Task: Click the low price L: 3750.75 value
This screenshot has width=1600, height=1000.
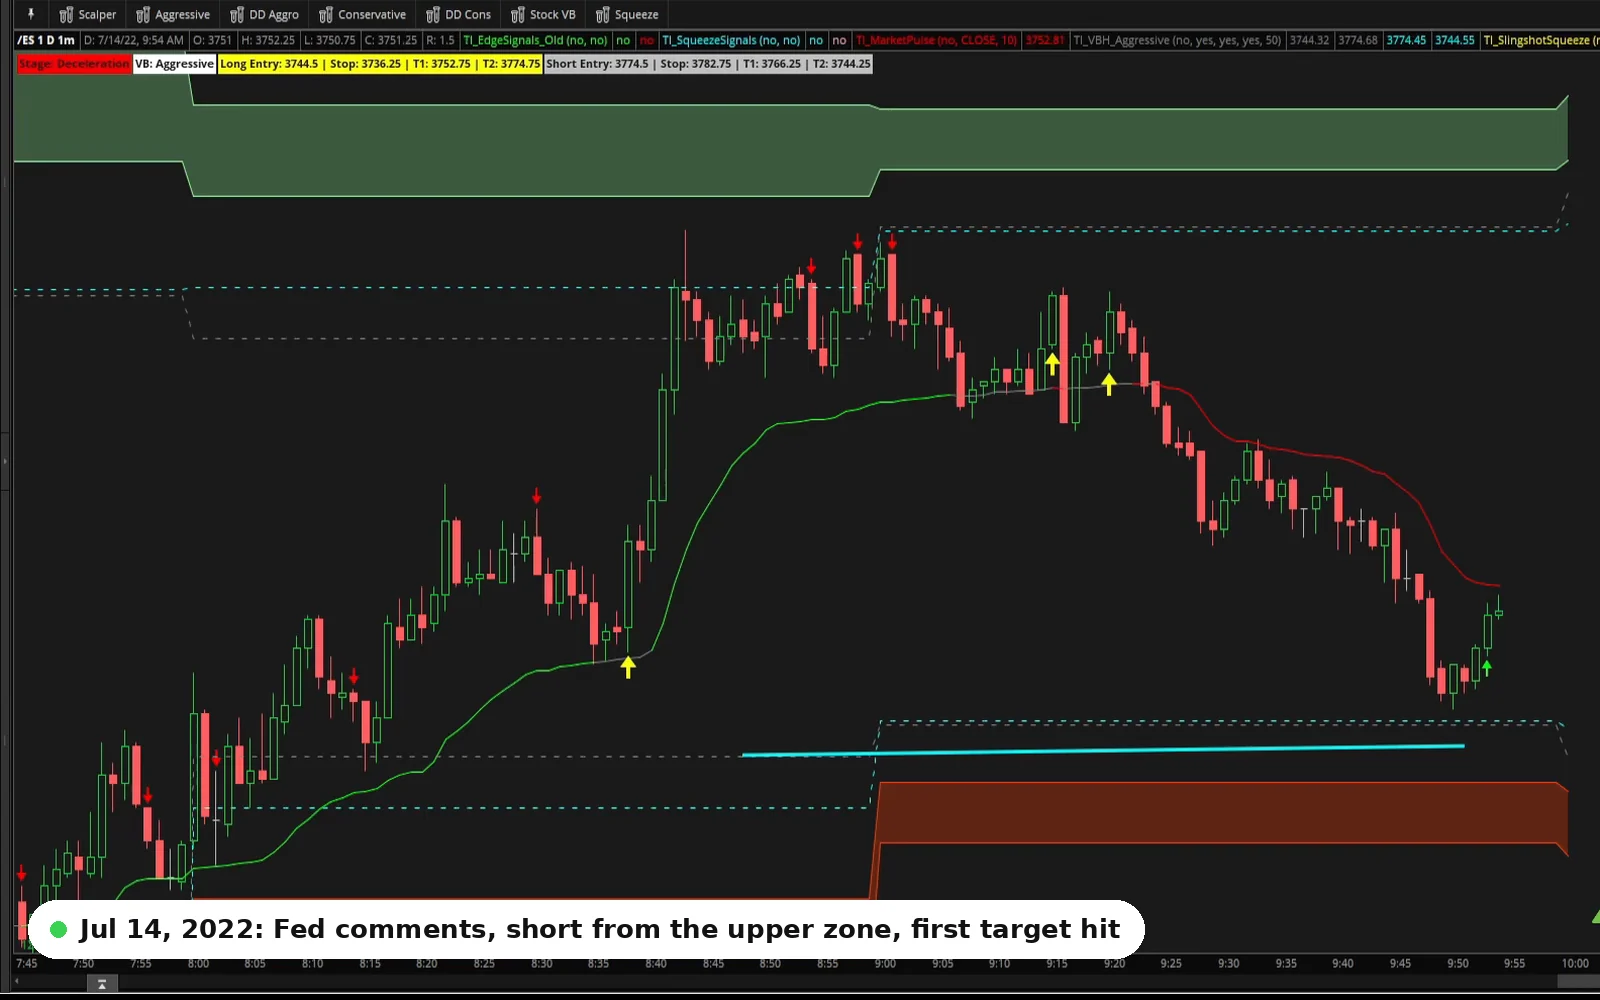Action: [x=330, y=40]
